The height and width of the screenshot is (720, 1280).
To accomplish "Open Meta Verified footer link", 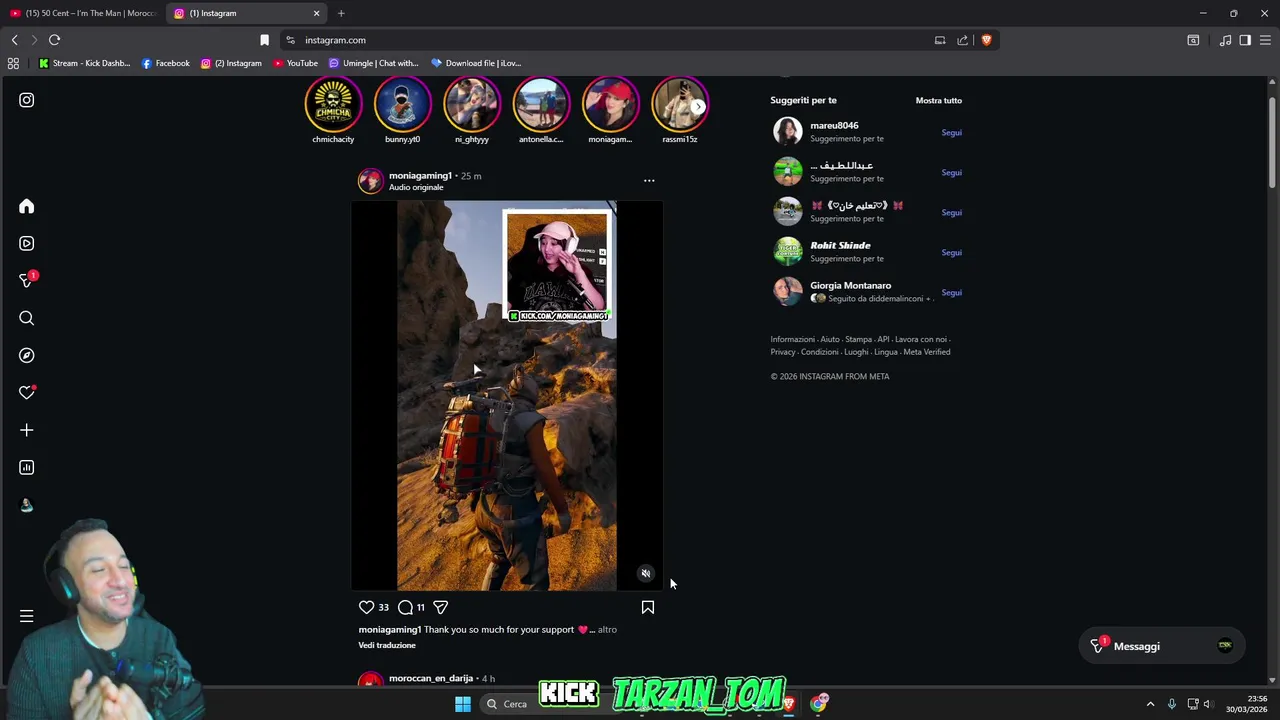I will (927, 352).
